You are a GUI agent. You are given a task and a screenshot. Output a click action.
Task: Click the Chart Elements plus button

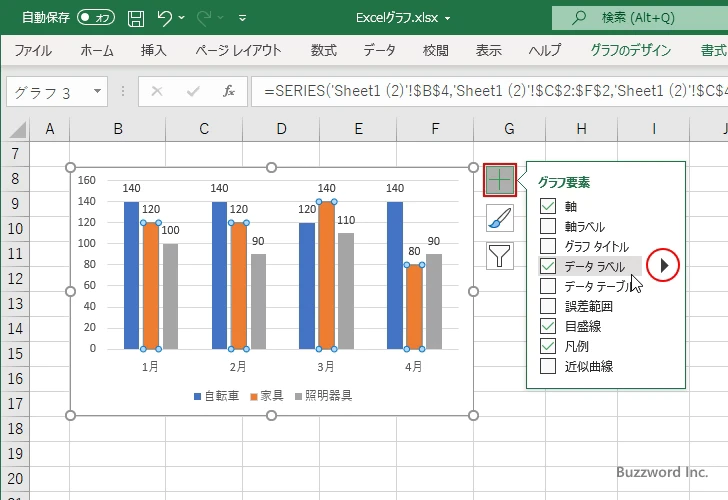500,180
